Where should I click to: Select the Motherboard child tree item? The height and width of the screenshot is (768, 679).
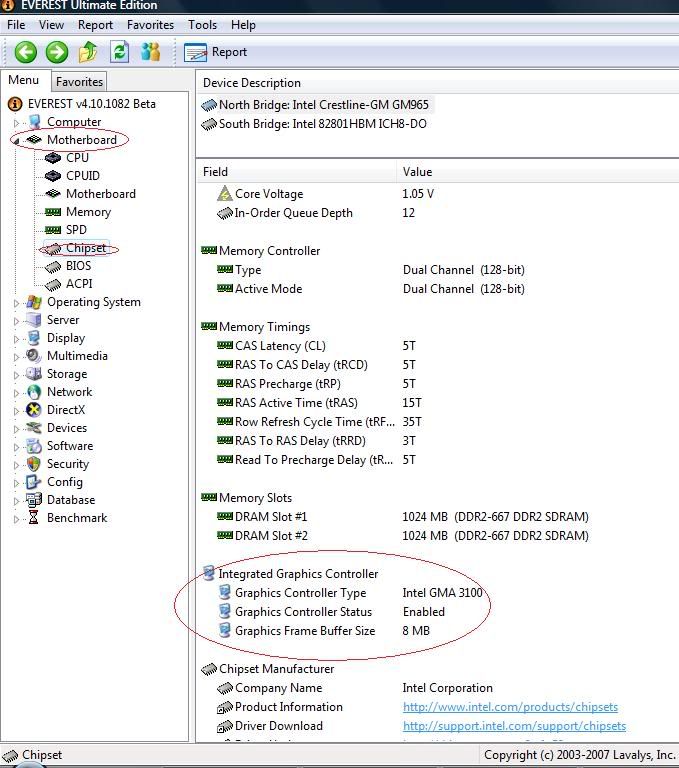pos(100,194)
